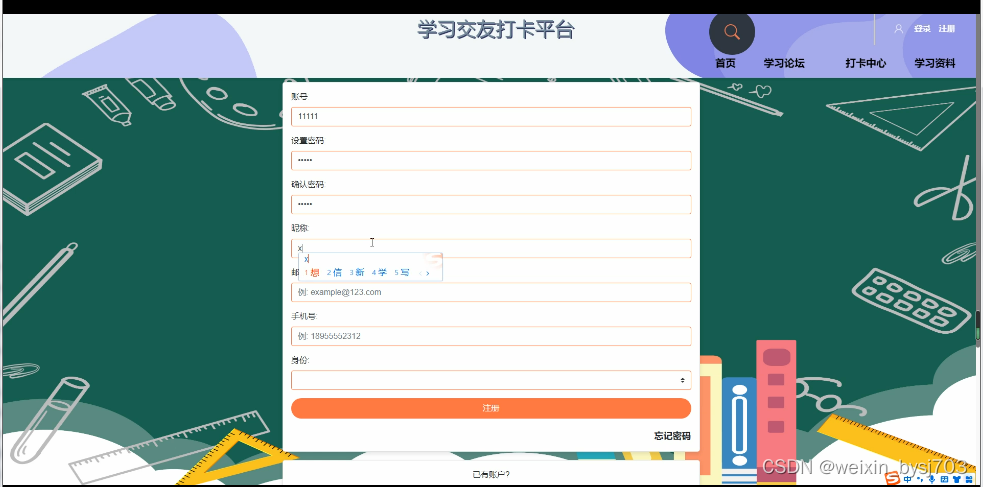Click the user profile icon beside 登录
Viewport: 983px width, 487px height.
tap(898, 29)
